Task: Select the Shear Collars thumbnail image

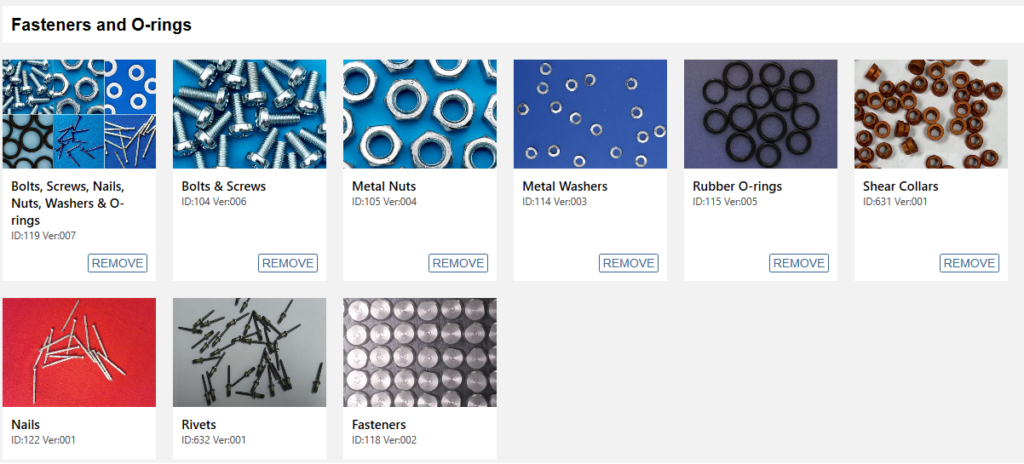Action: point(931,114)
